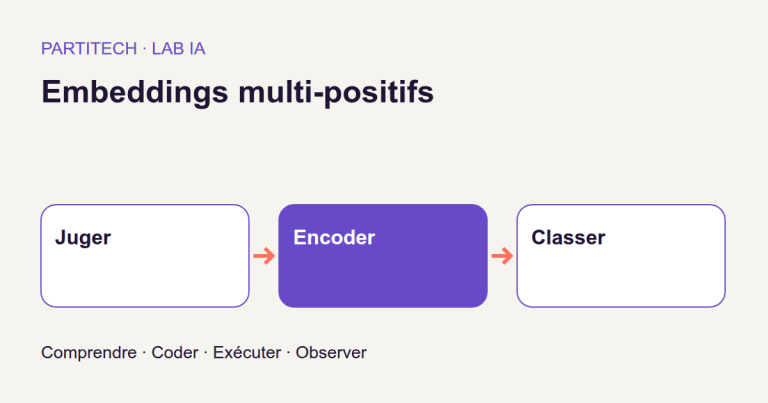The height and width of the screenshot is (403, 768).
Task: Click the word Observer in the footer
Action: coord(331,353)
